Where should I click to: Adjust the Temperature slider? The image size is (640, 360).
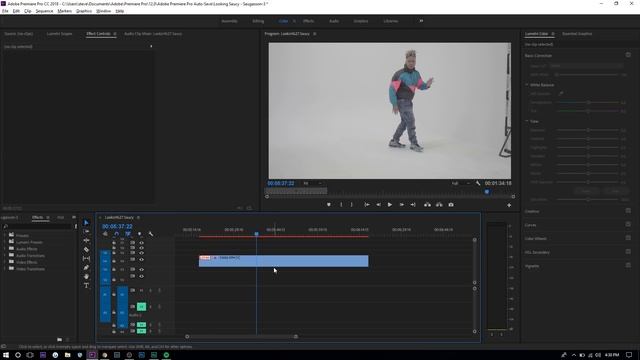click(588, 102)
